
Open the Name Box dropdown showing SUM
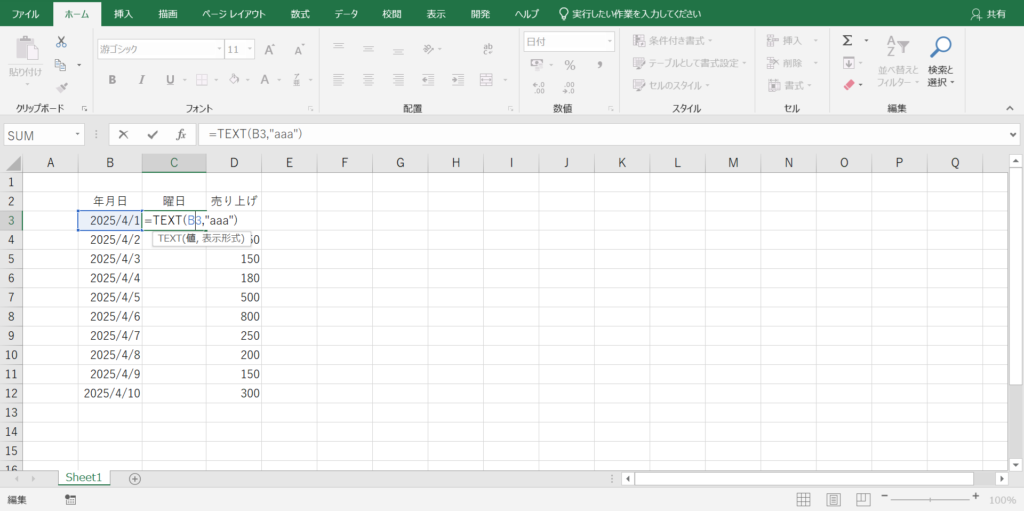click(x=78, y=134)
